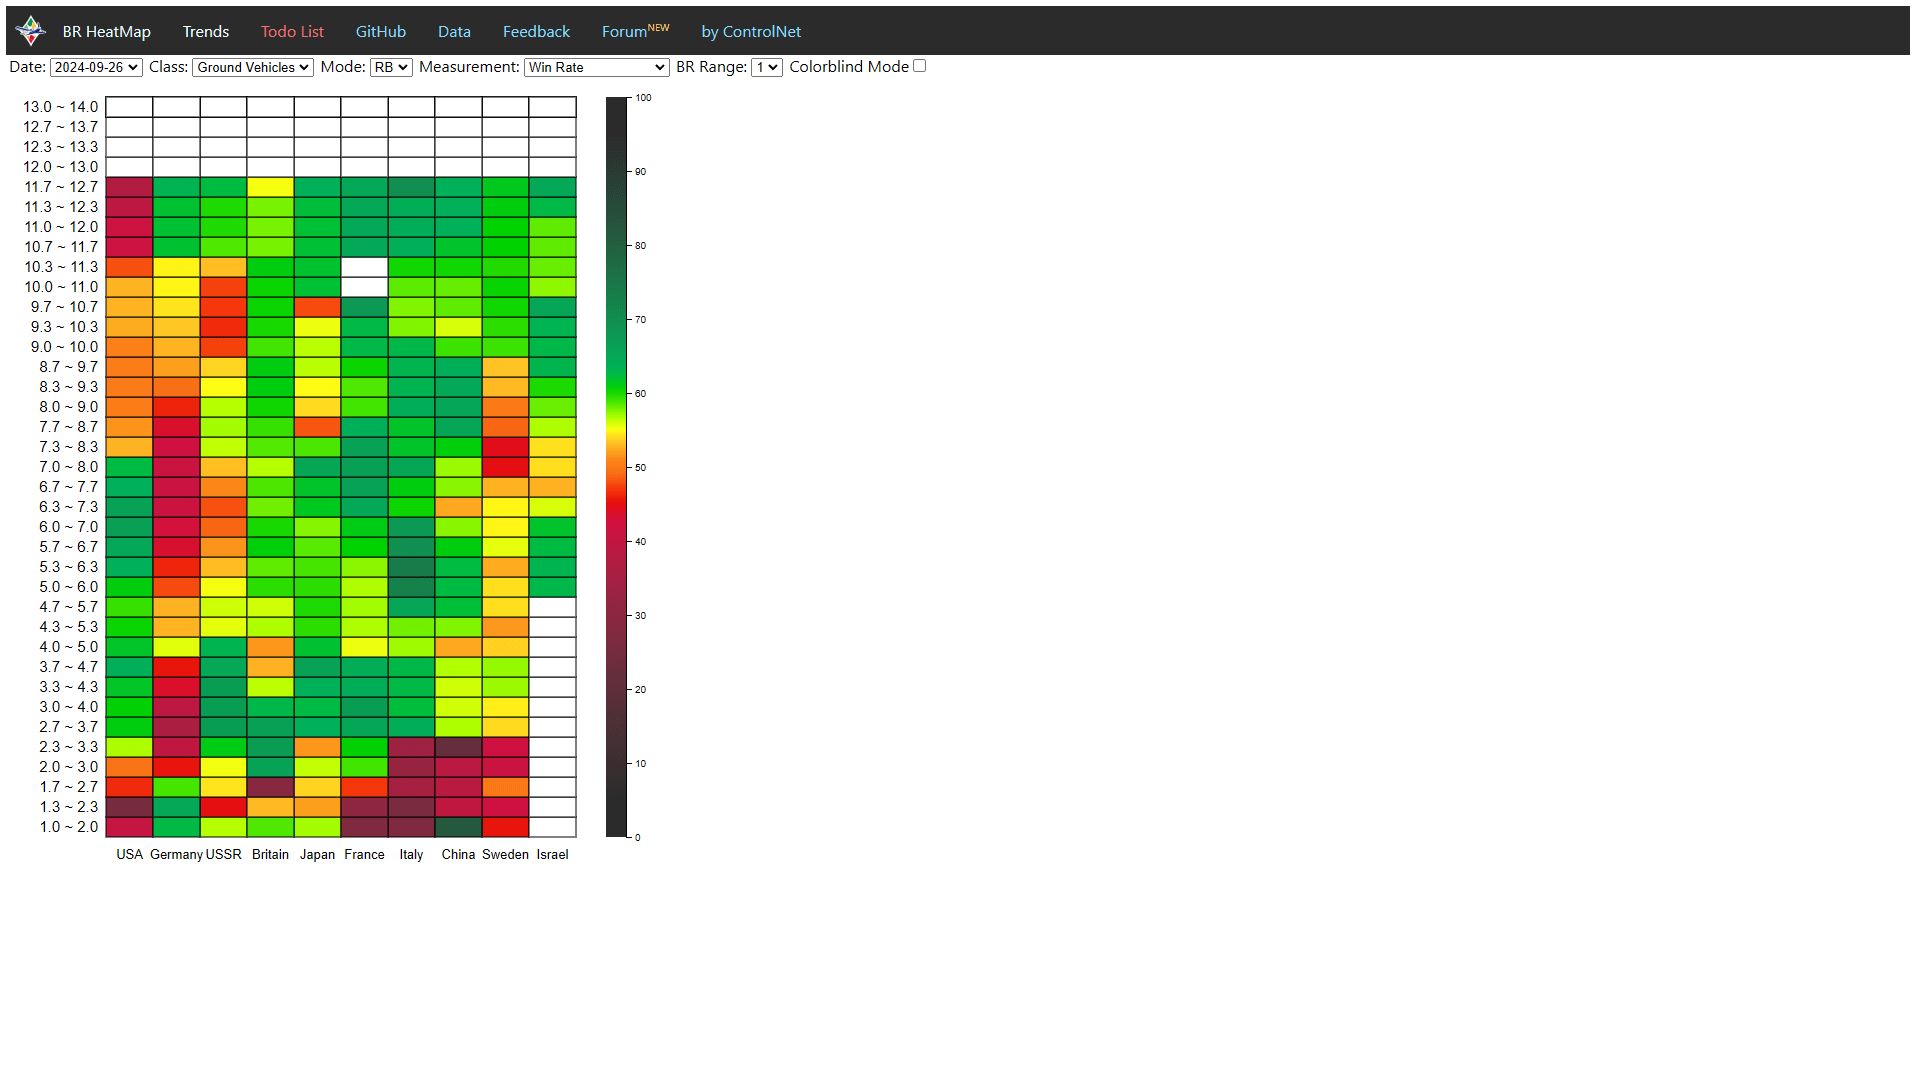
Task: Open the Todo List link
Action: [x=292, y=32]
